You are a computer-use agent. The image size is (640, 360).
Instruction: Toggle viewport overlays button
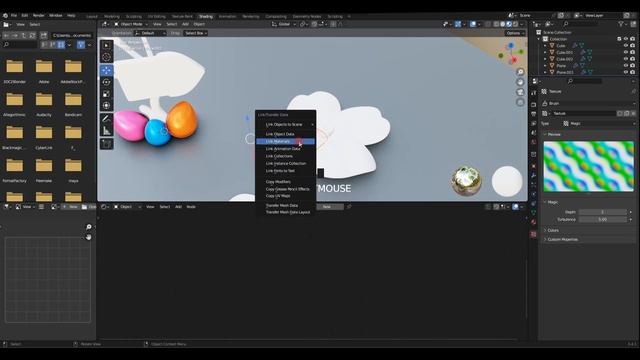473,24
